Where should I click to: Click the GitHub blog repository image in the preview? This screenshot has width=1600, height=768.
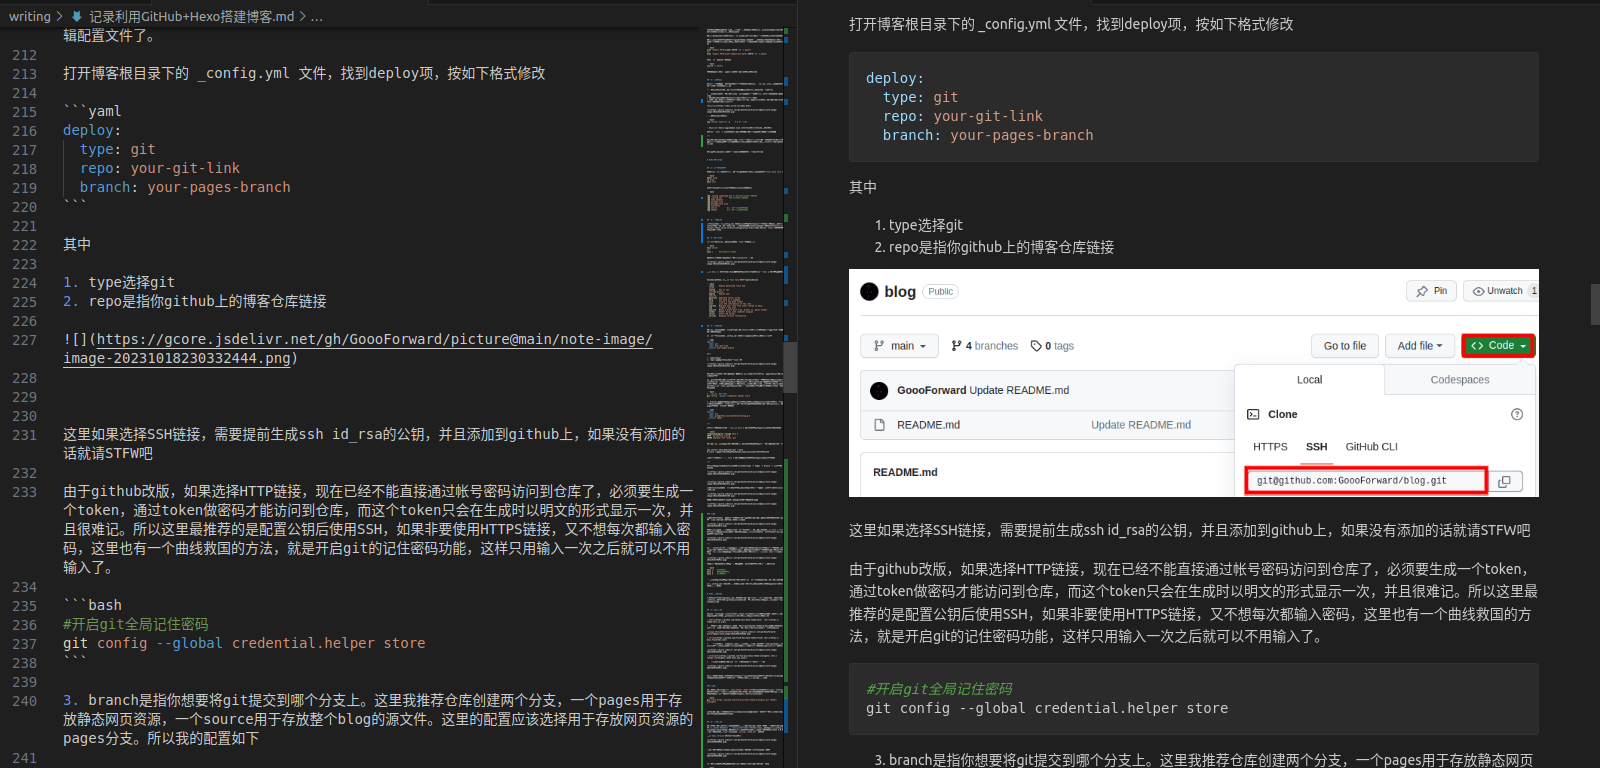1193,383
